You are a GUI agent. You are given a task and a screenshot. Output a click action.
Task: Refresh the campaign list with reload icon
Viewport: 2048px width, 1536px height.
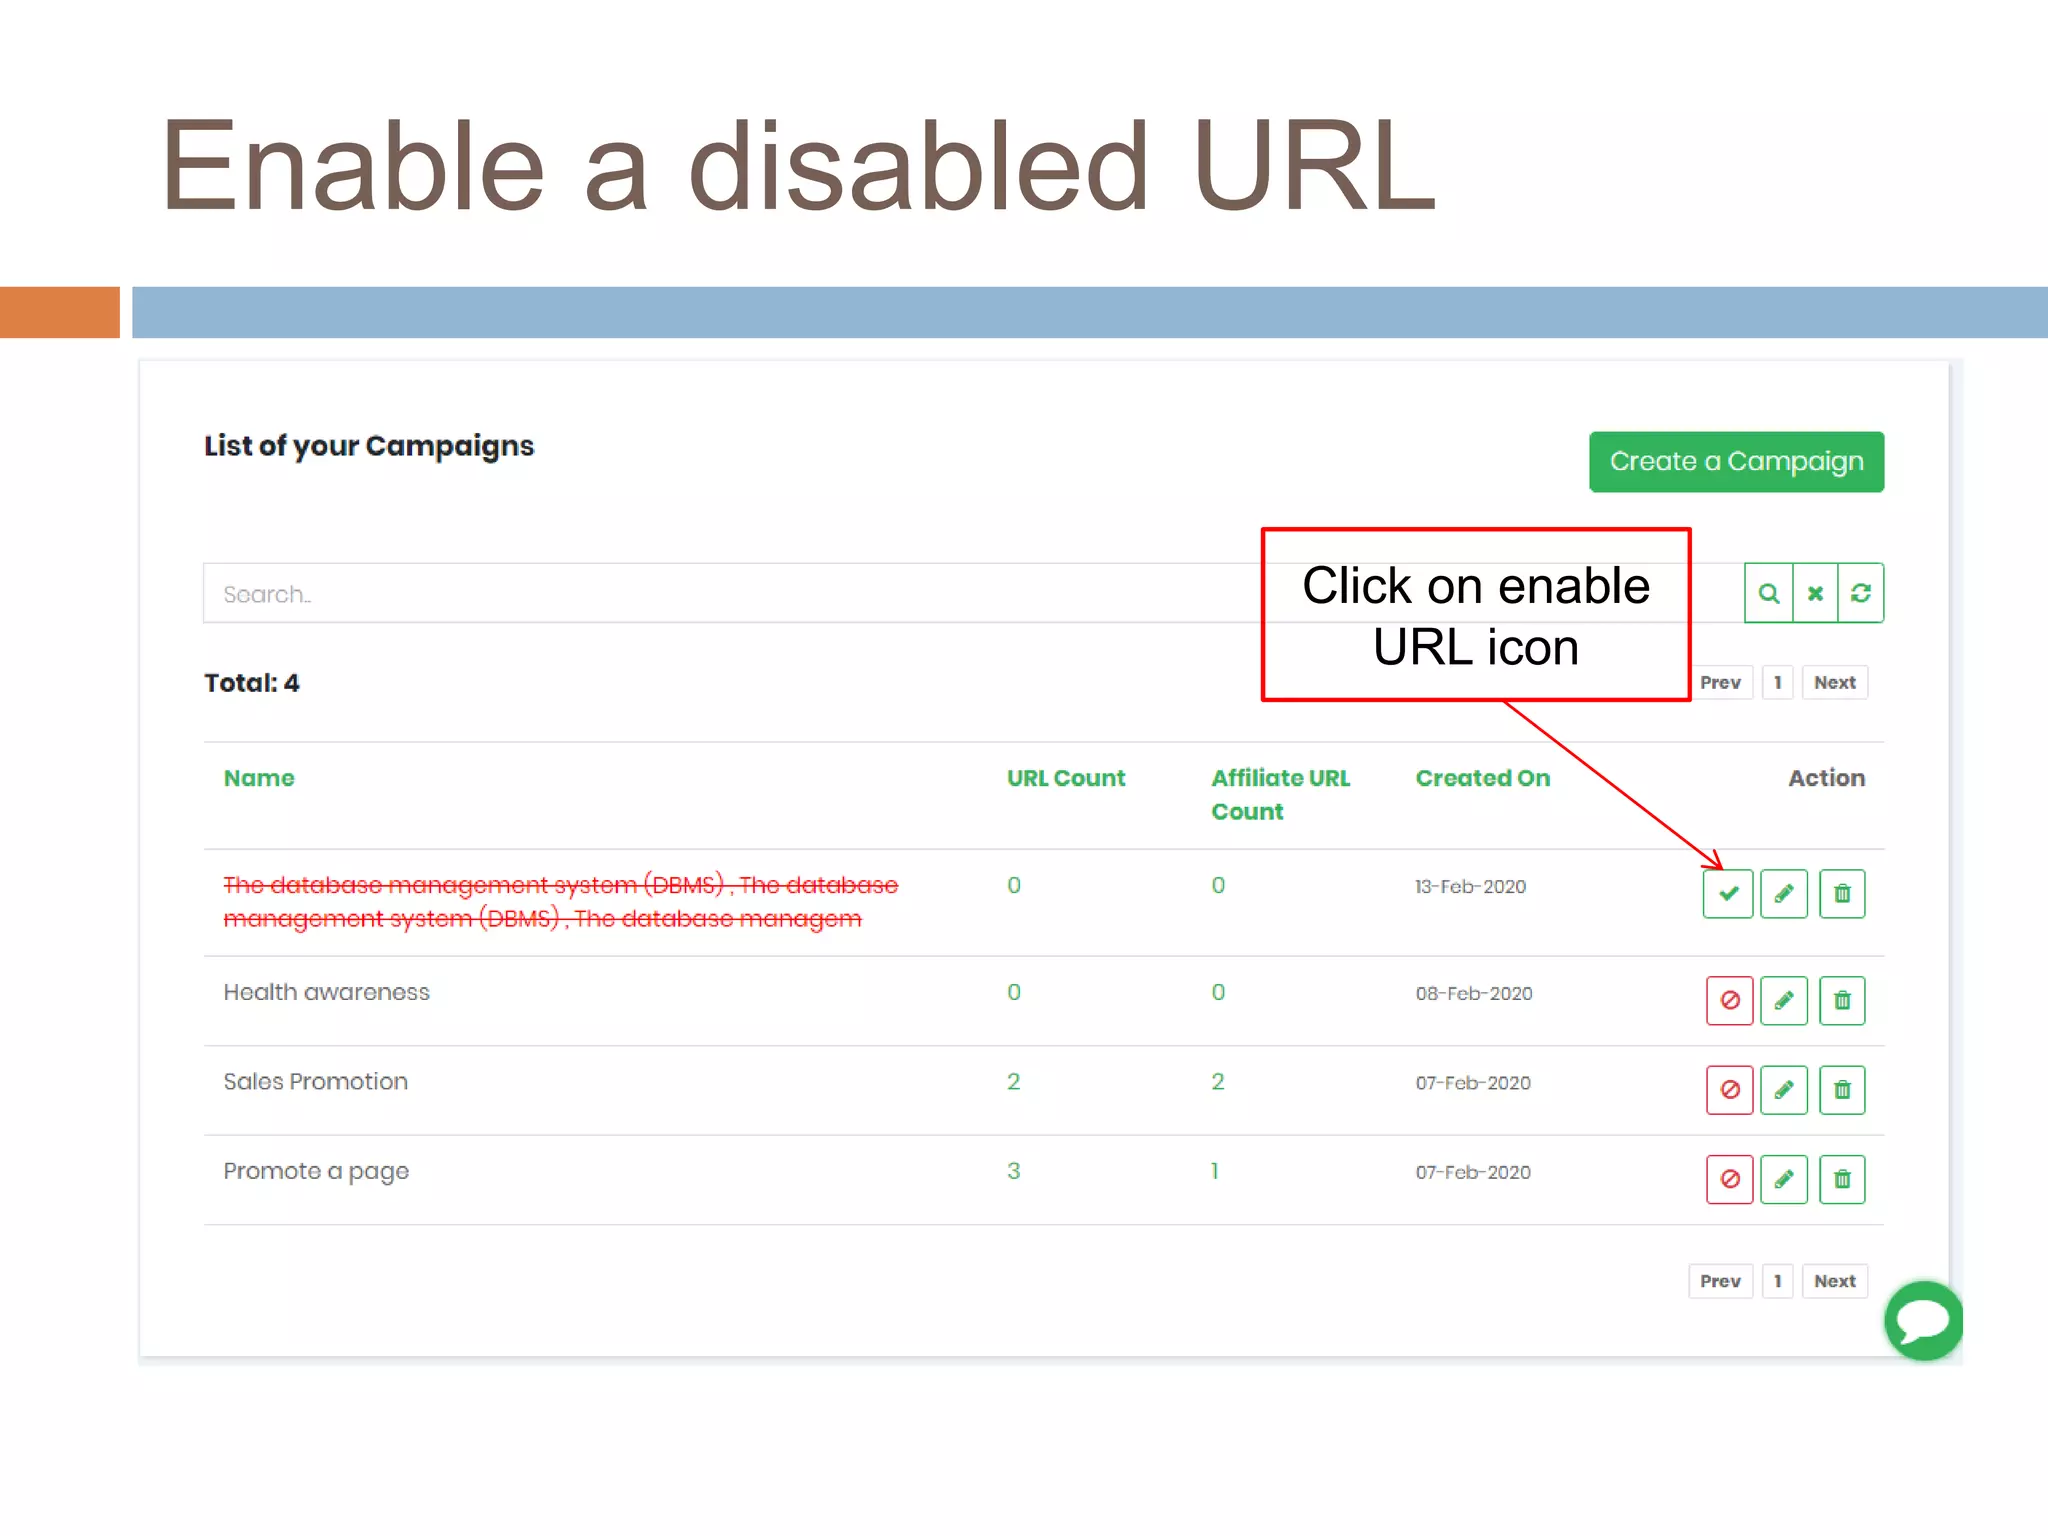click(x=1861, y=593)
